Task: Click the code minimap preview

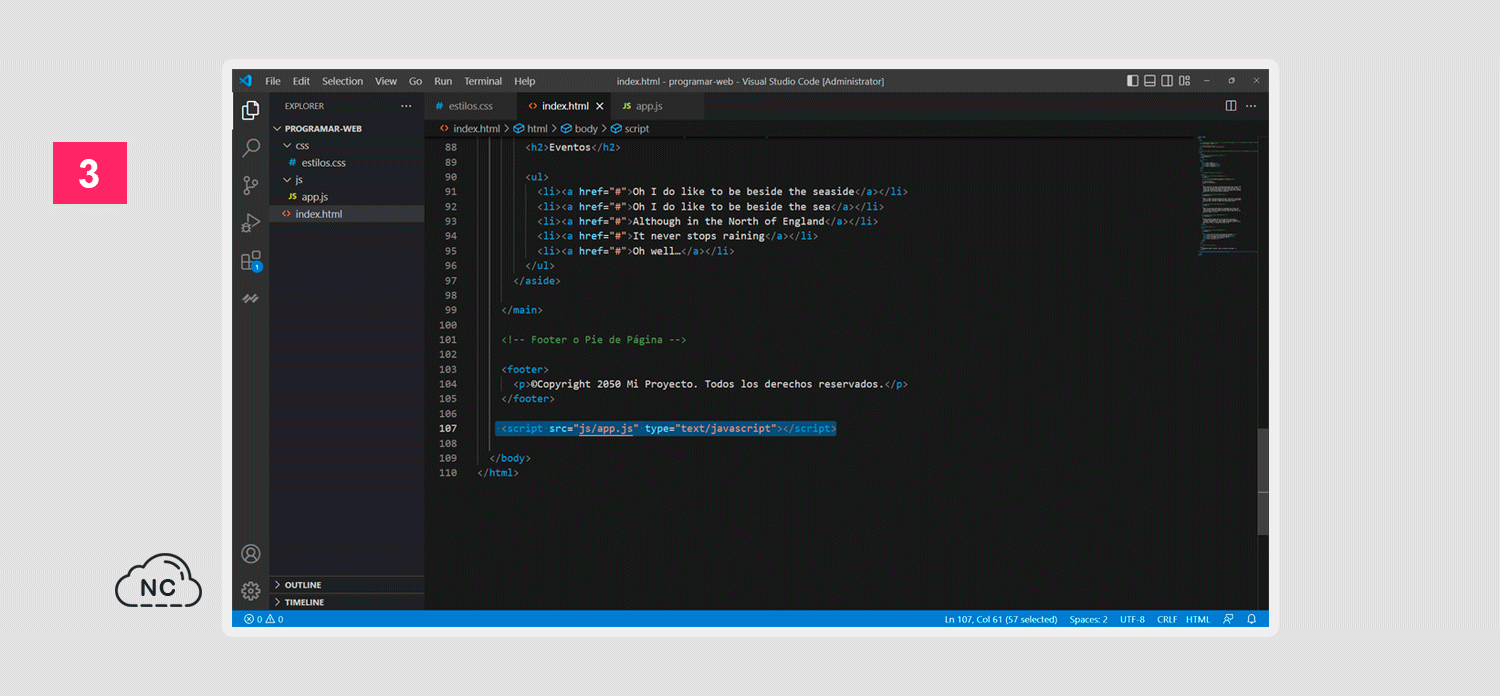Action: (1227, 196)
